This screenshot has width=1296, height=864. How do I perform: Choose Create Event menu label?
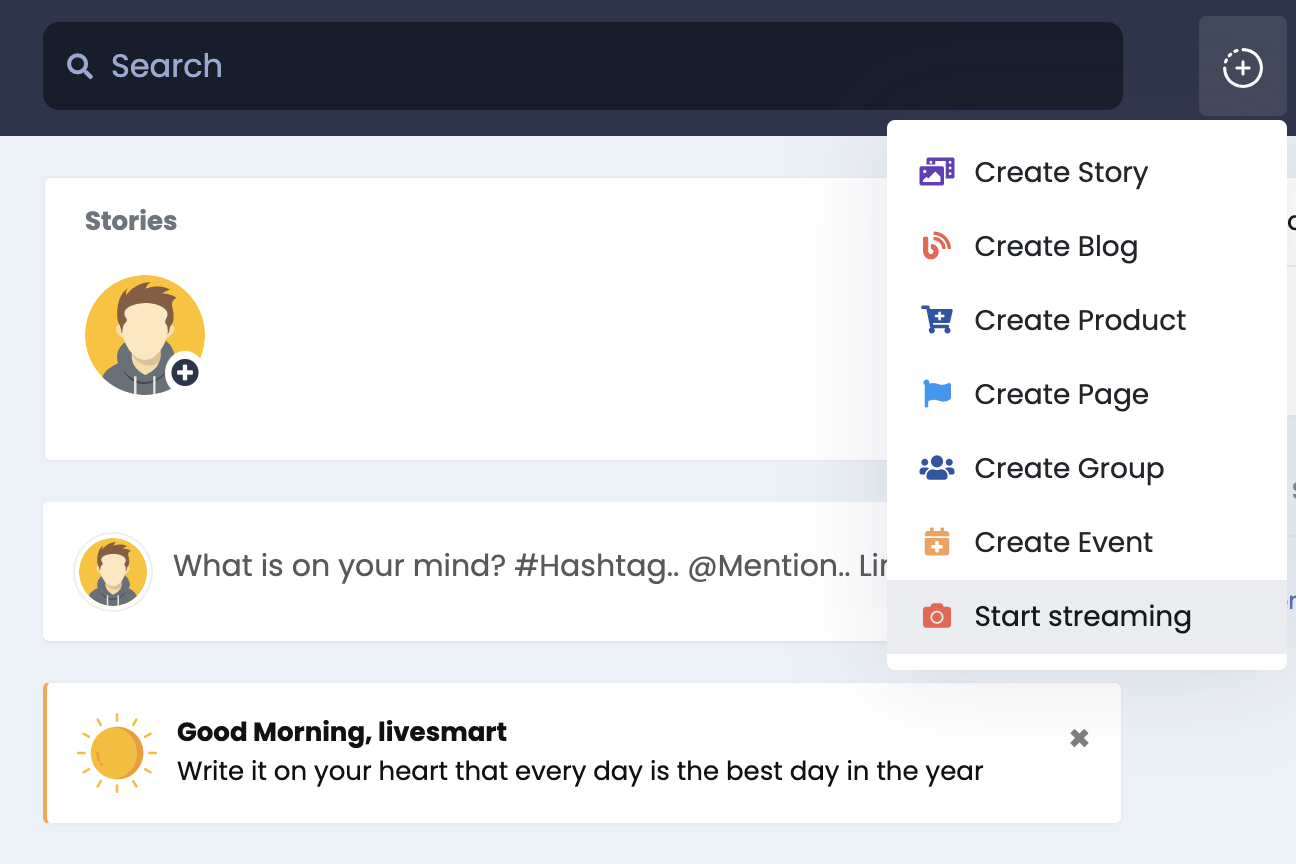tap(1063, 542)
